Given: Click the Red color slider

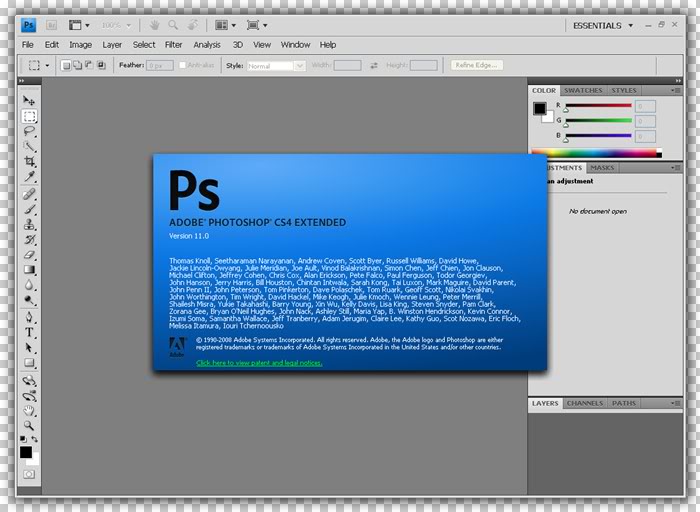Looking at the screenshot, I should pyautogui.click(x=599, y=106).
